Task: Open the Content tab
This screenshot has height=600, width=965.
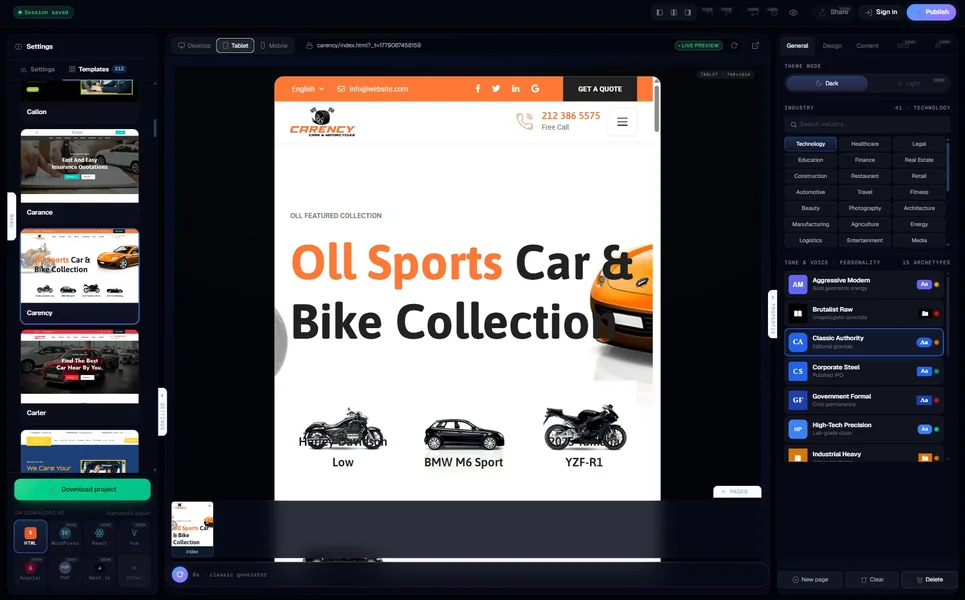Action: pyautogui.click(x=867, y=46)
